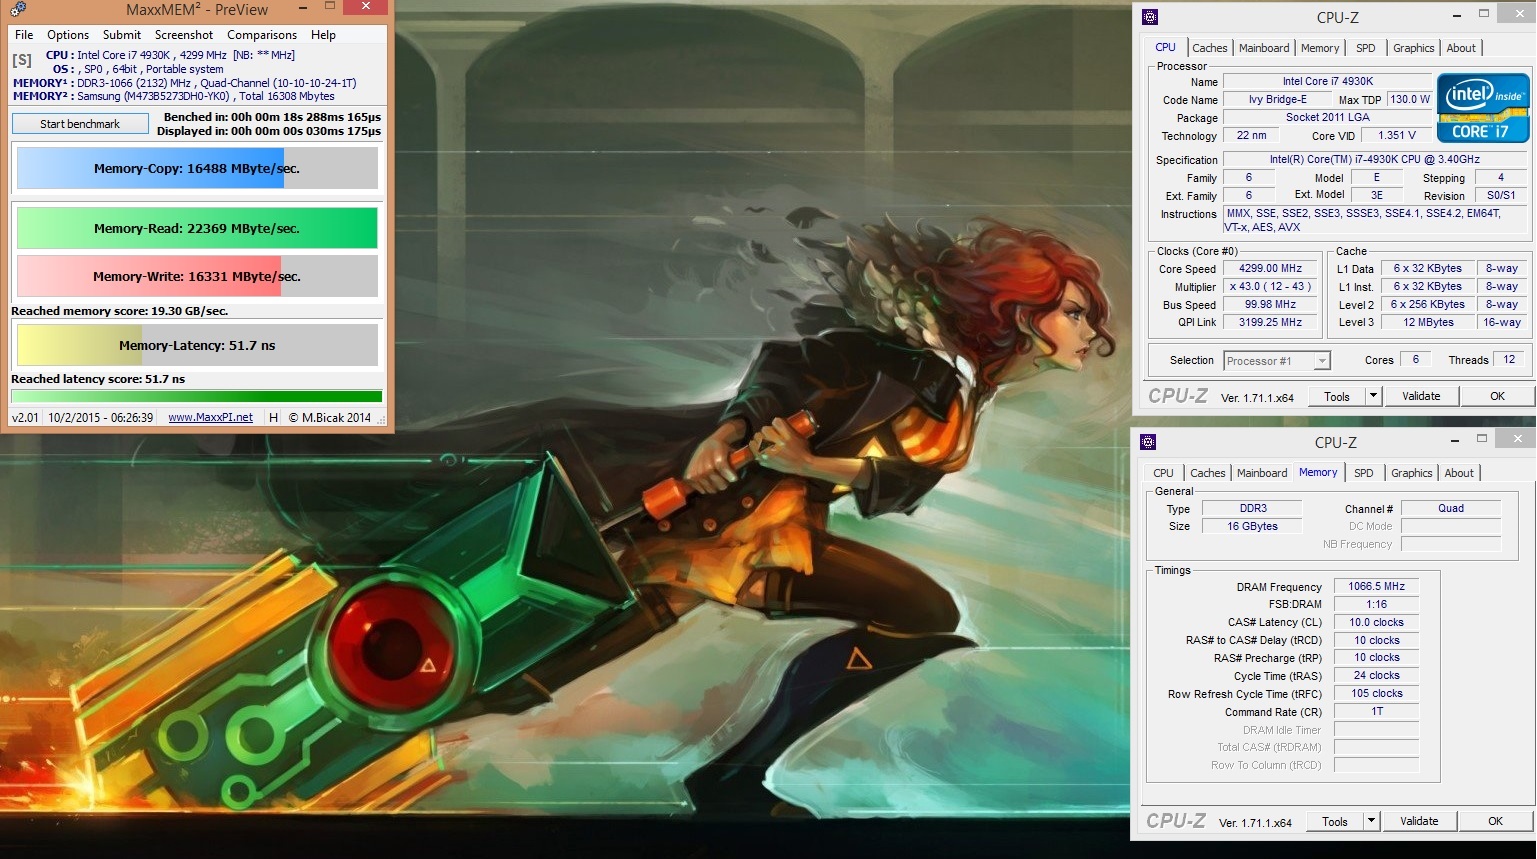
Task: Open the Comparisons menu in MaxxMEM
Action: [262, 35]
